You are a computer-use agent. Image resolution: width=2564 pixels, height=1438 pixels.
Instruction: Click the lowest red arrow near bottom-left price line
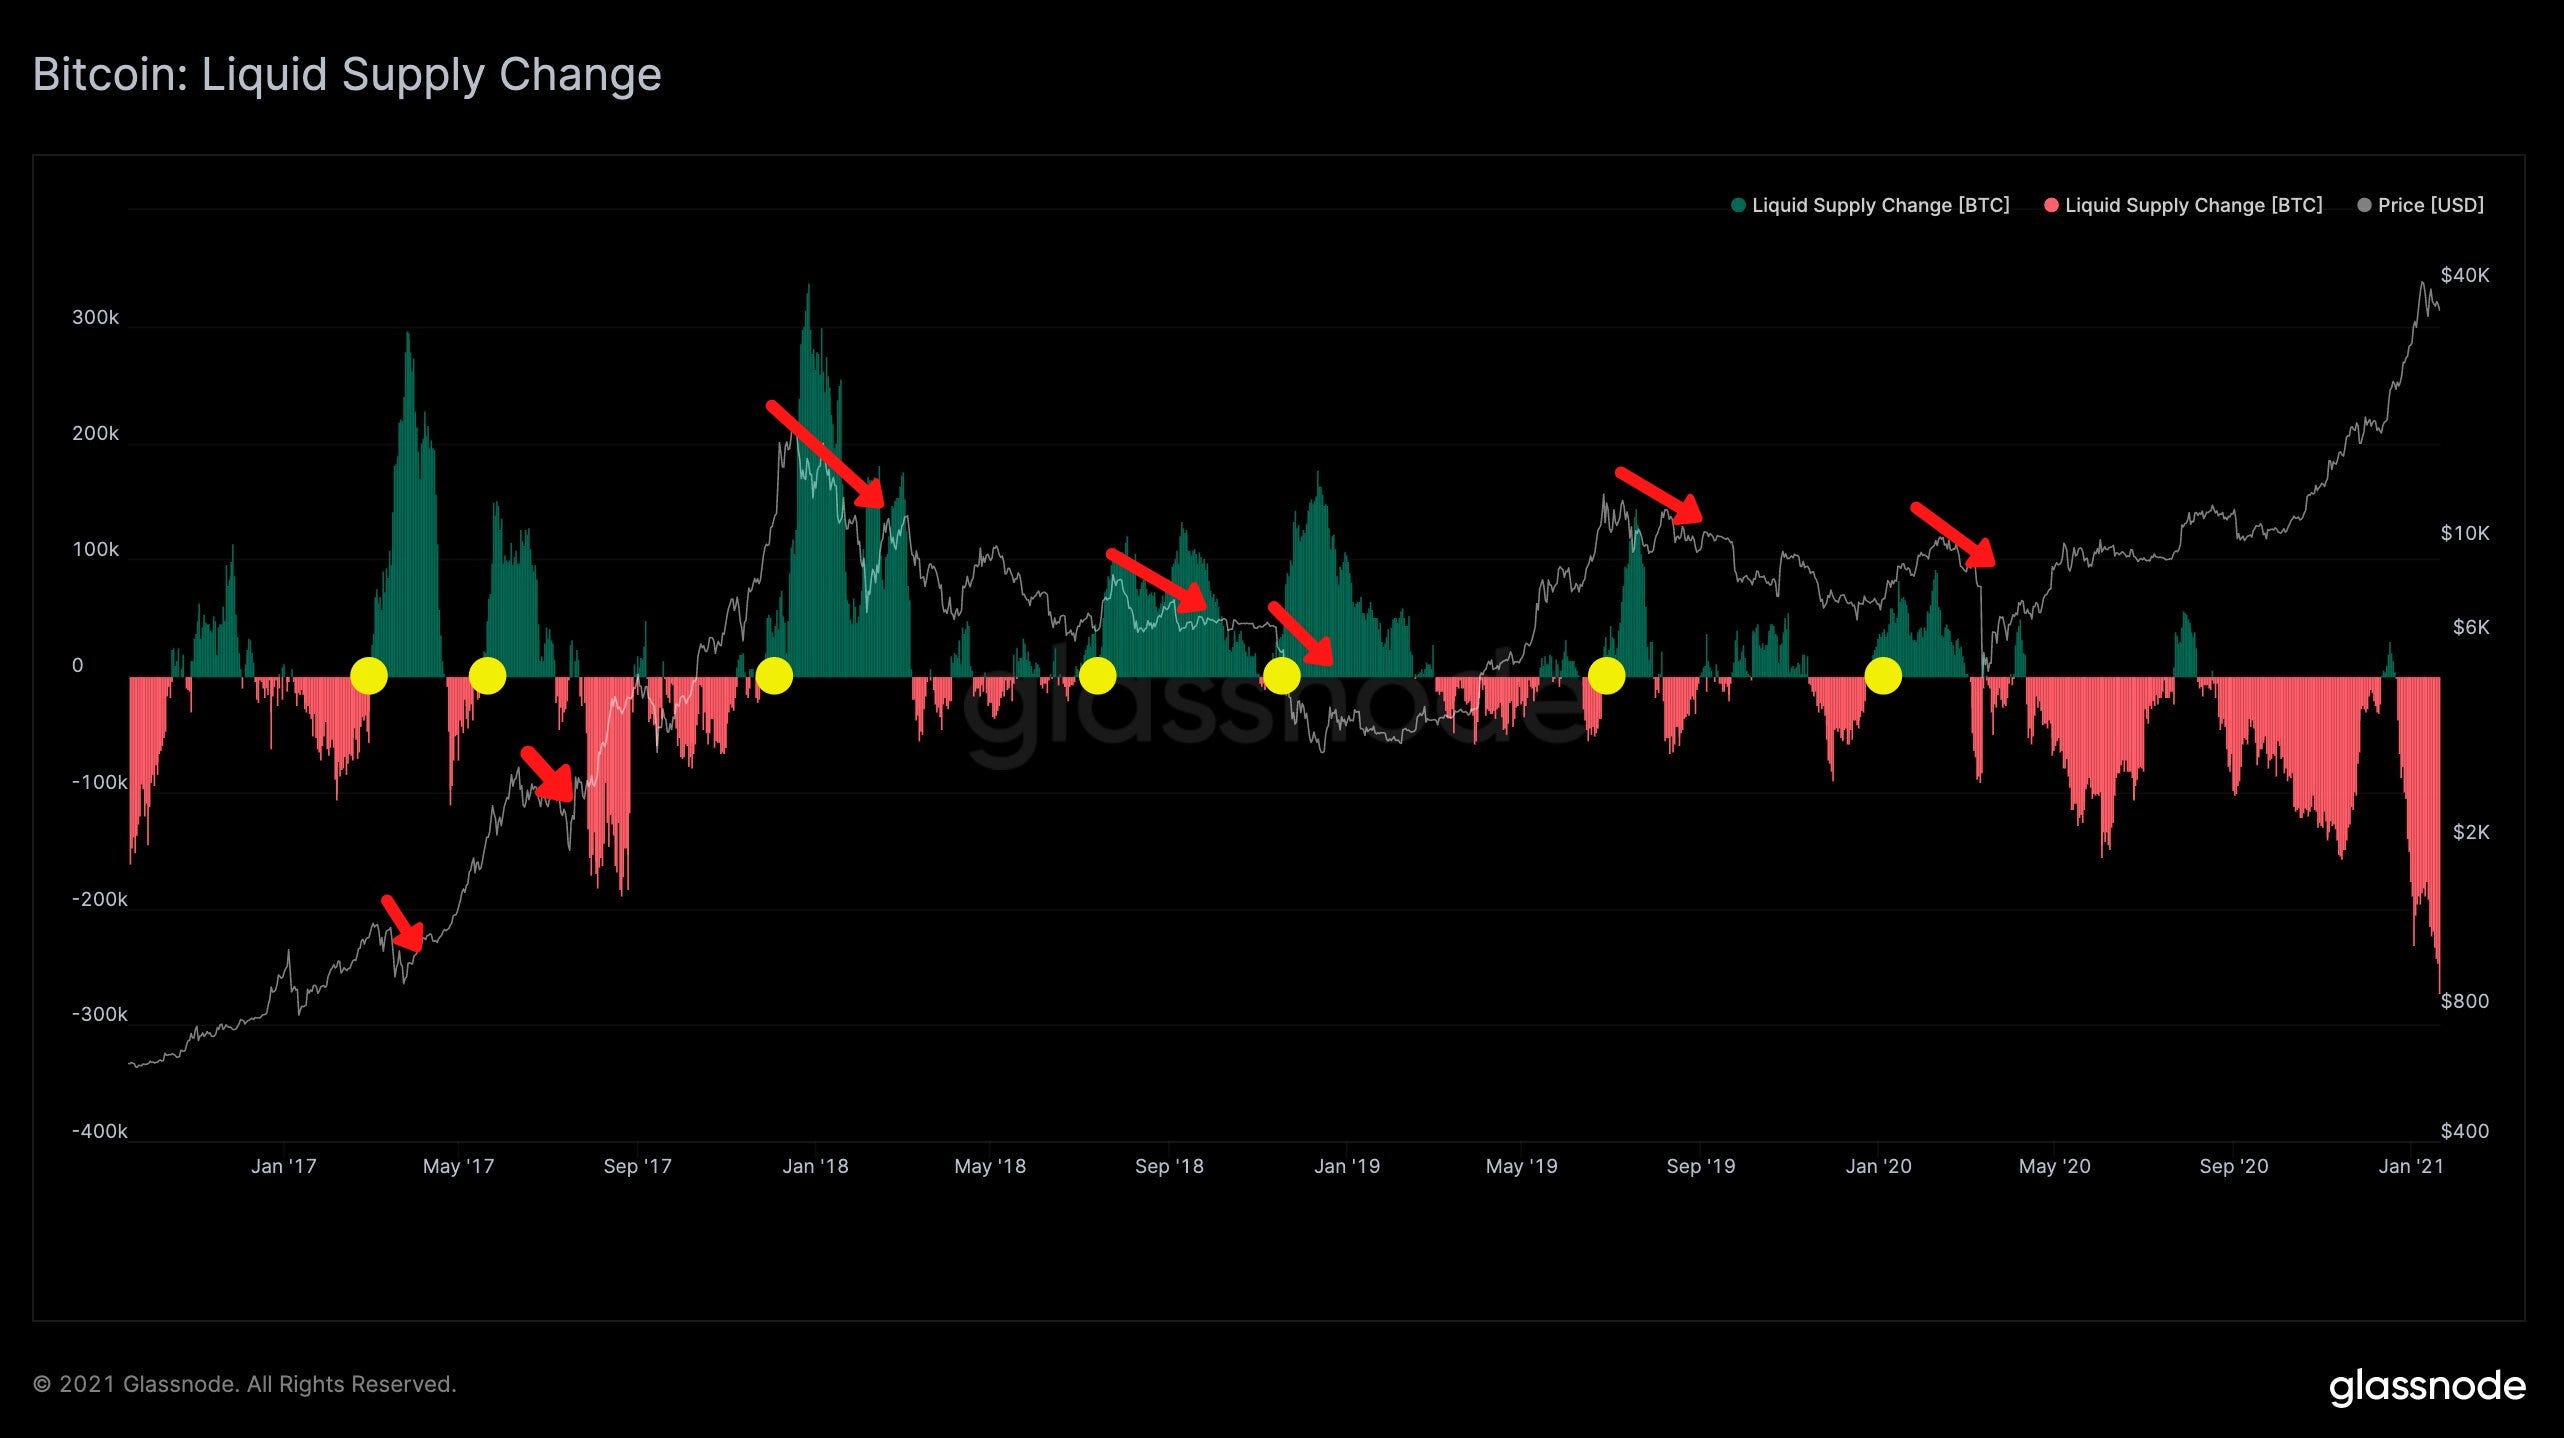tap(403, 924)
